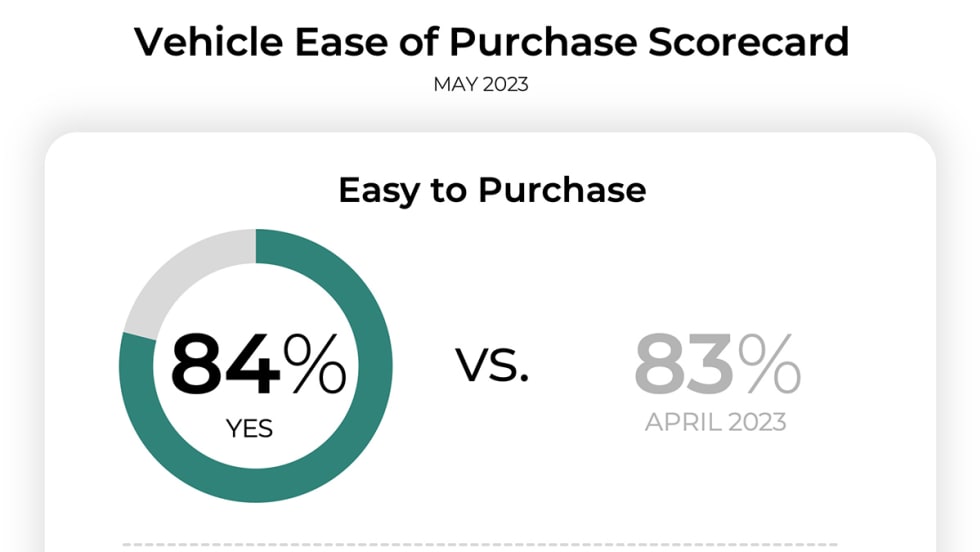Click the YES label under 84%
The image size is (980, 552).
tap(249, 429)
